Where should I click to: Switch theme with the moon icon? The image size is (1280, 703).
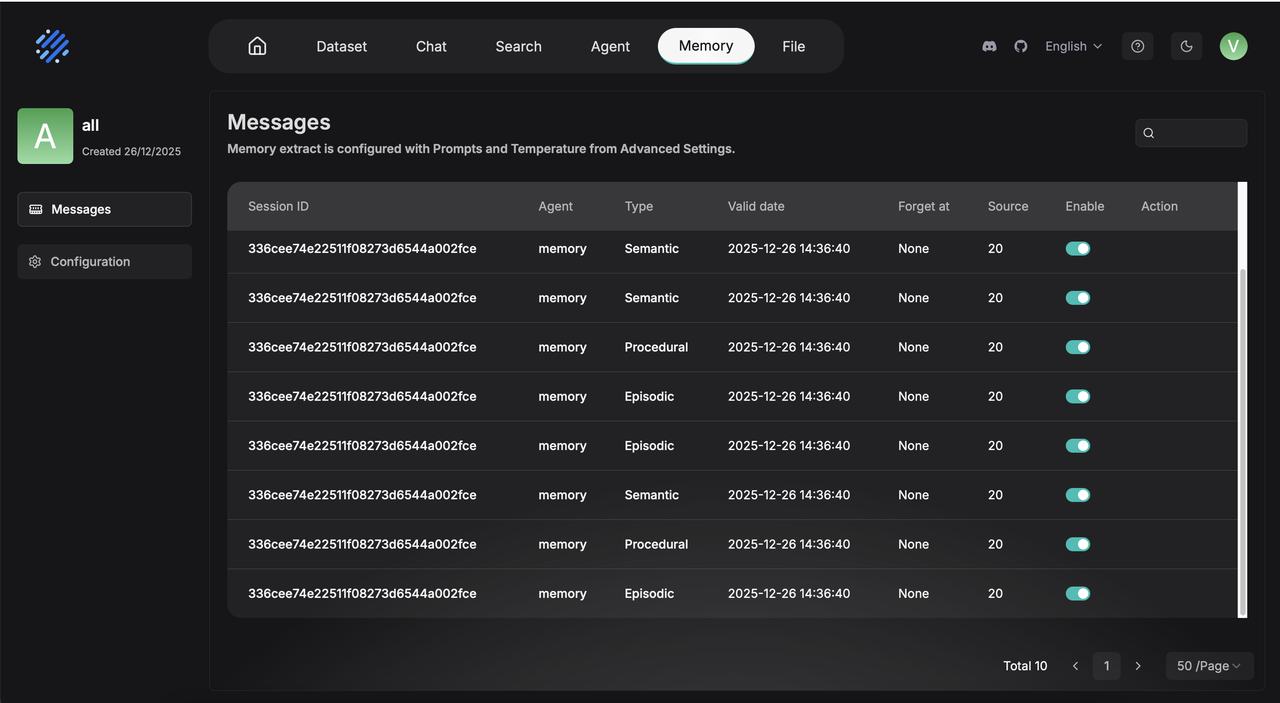click(1186, 46)
